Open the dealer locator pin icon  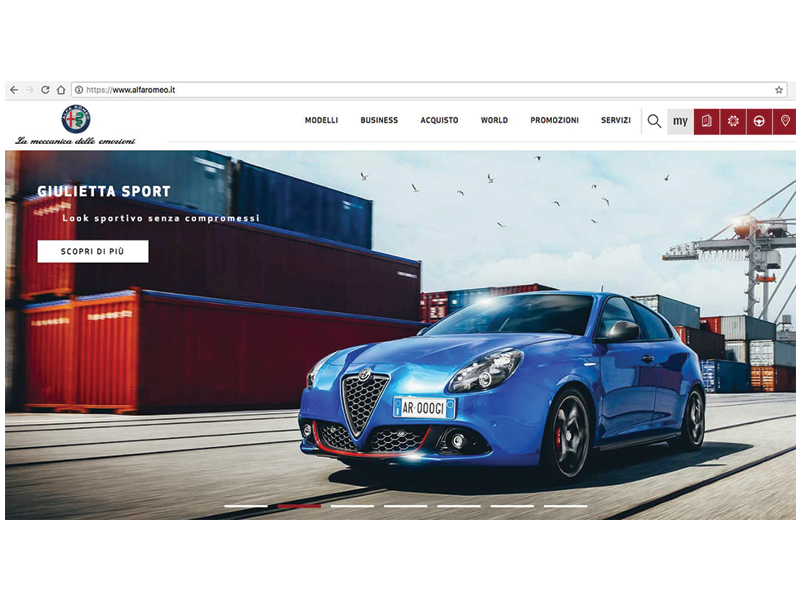785,121
